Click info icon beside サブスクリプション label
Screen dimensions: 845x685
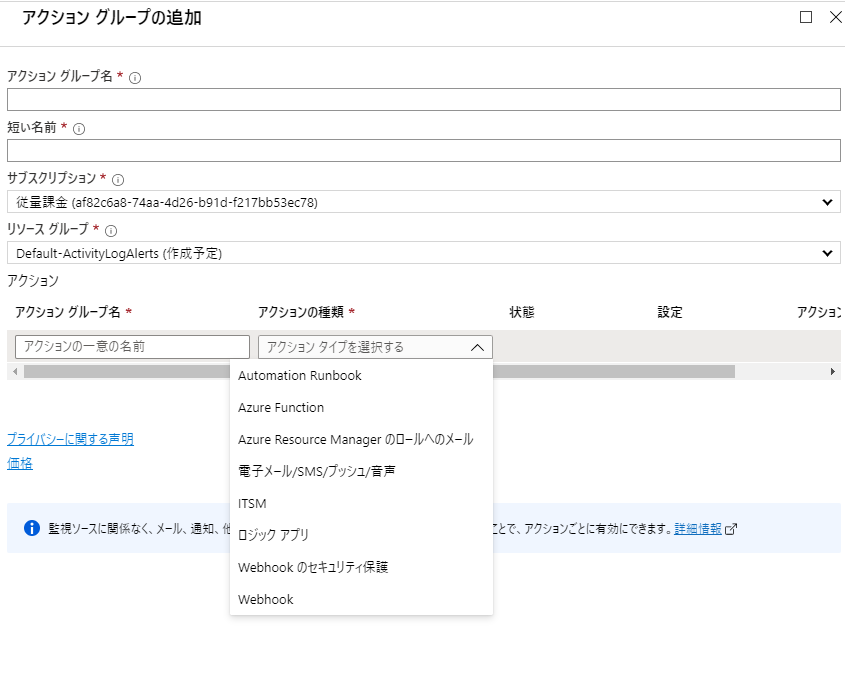coord(118,180)
